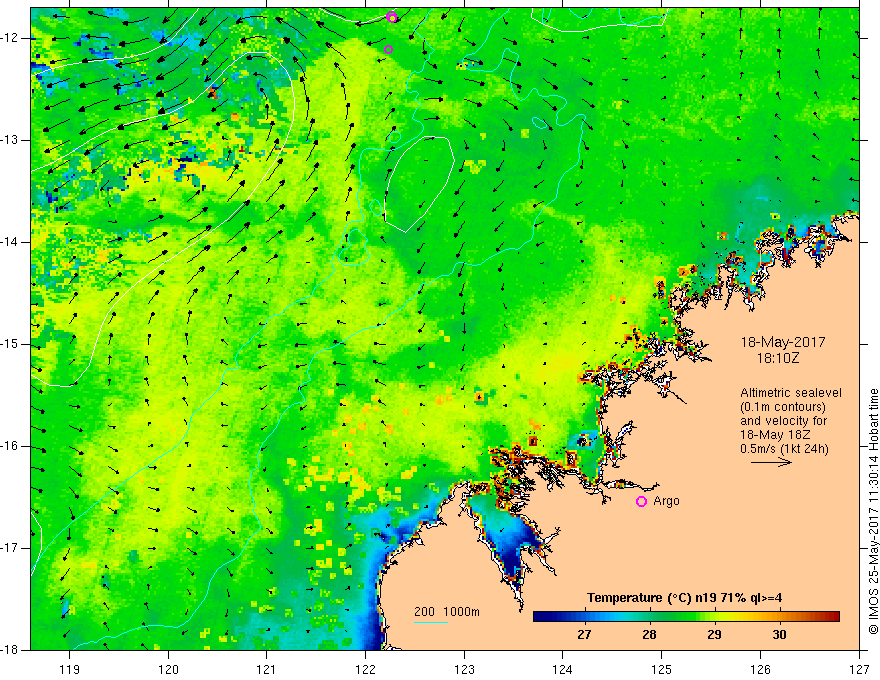Click the -15 latitude axis label

tap(11, 344)
